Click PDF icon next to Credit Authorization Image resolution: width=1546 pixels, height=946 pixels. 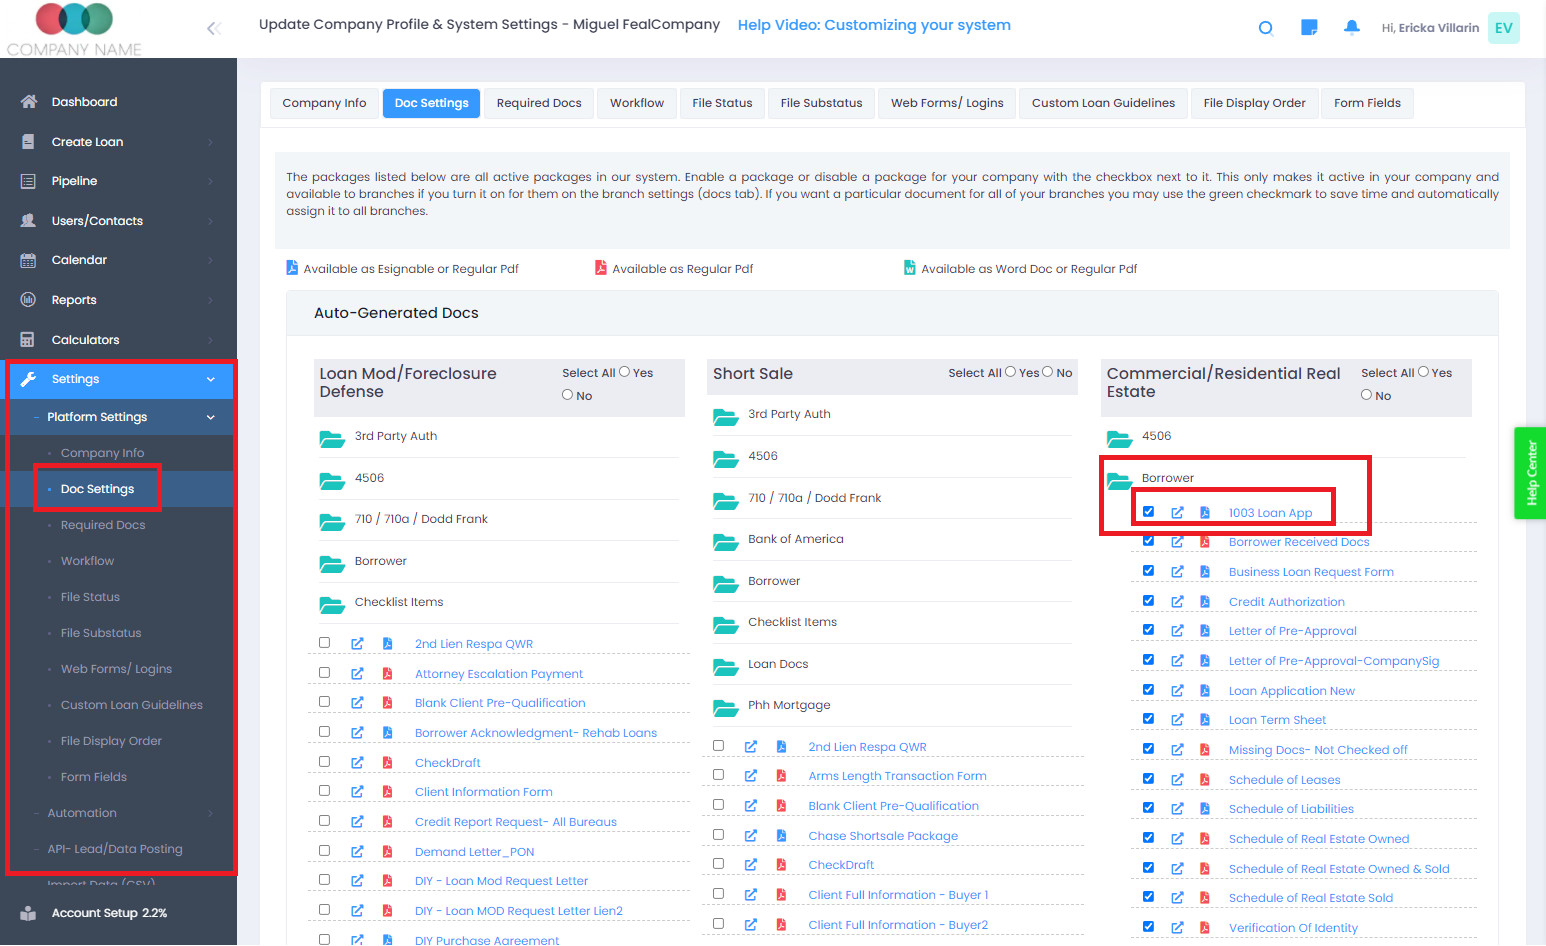(x=1205, y=602)
